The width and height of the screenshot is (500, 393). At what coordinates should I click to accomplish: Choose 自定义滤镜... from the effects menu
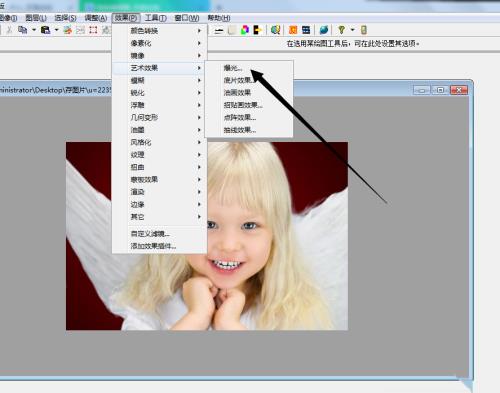(x=159, y=234)
